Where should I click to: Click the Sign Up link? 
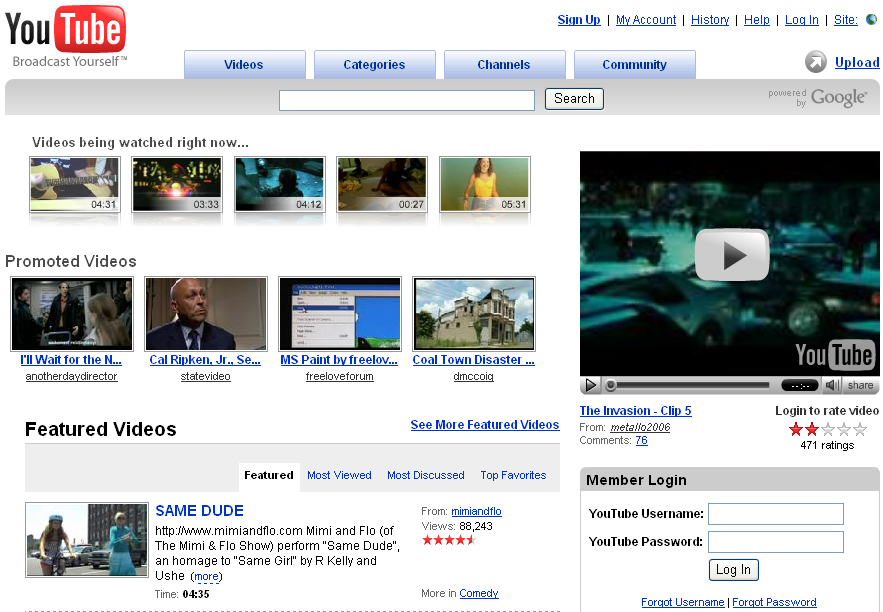point(579,20)
